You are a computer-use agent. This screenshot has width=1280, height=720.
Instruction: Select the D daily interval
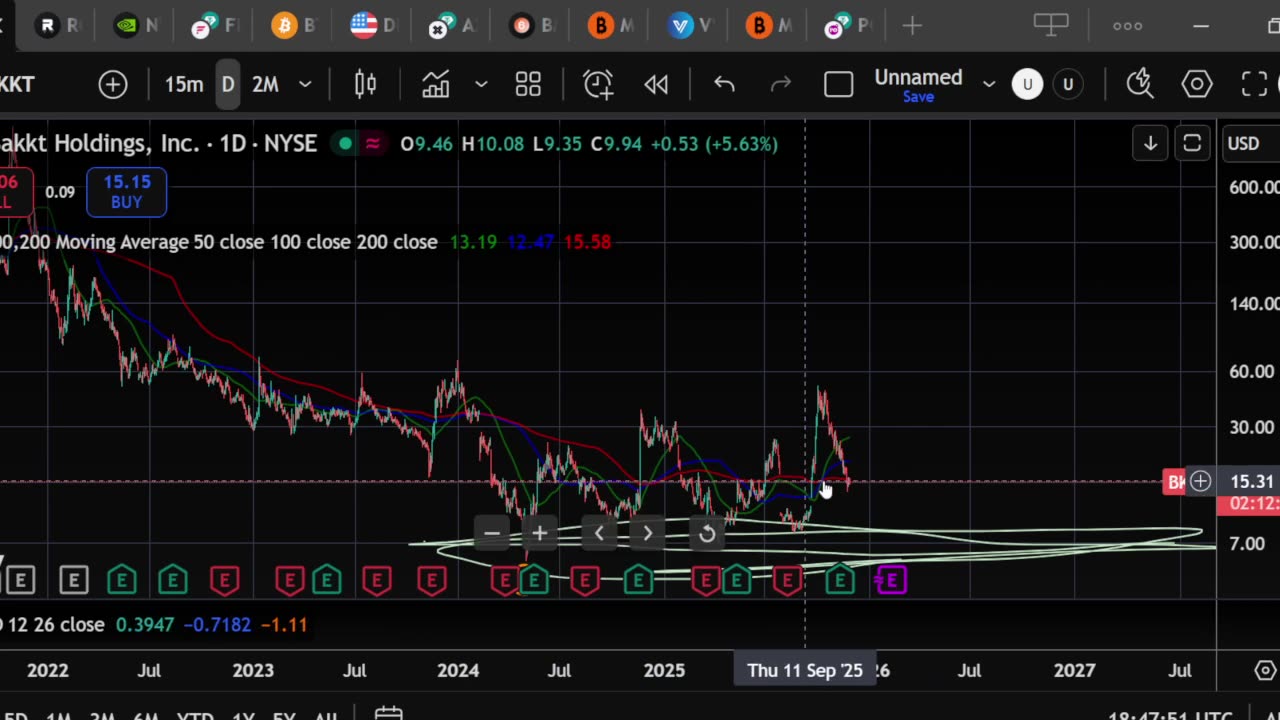(x=228, y=85)
